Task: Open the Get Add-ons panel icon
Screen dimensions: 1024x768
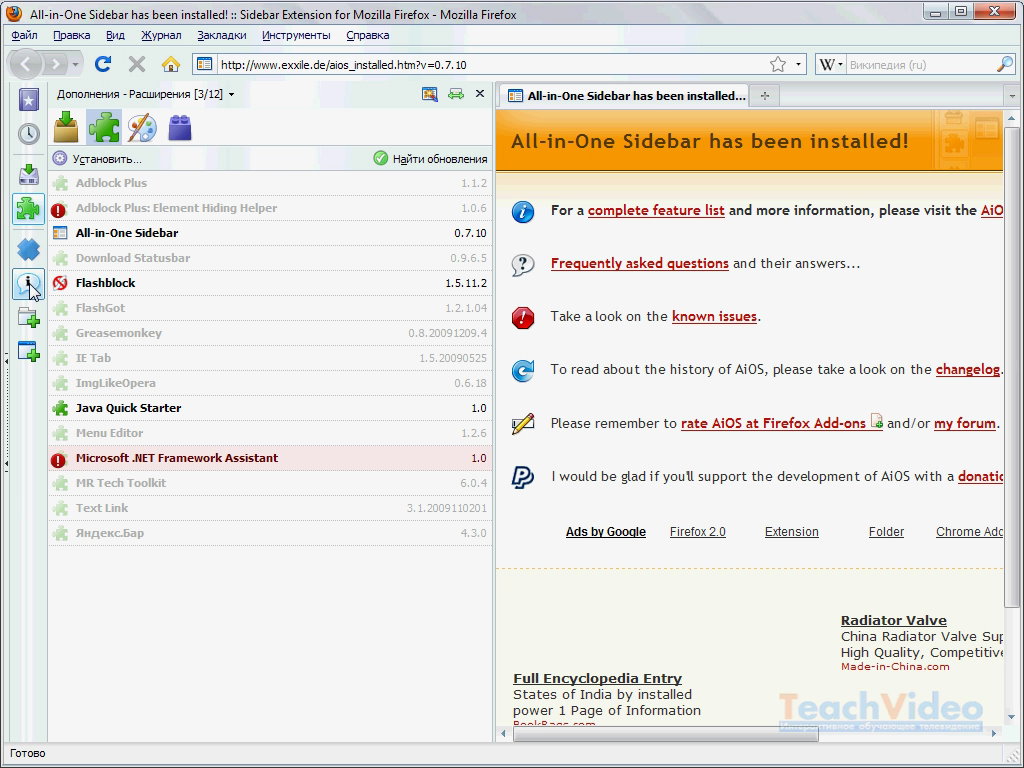Action: click(x=66, y=127)
